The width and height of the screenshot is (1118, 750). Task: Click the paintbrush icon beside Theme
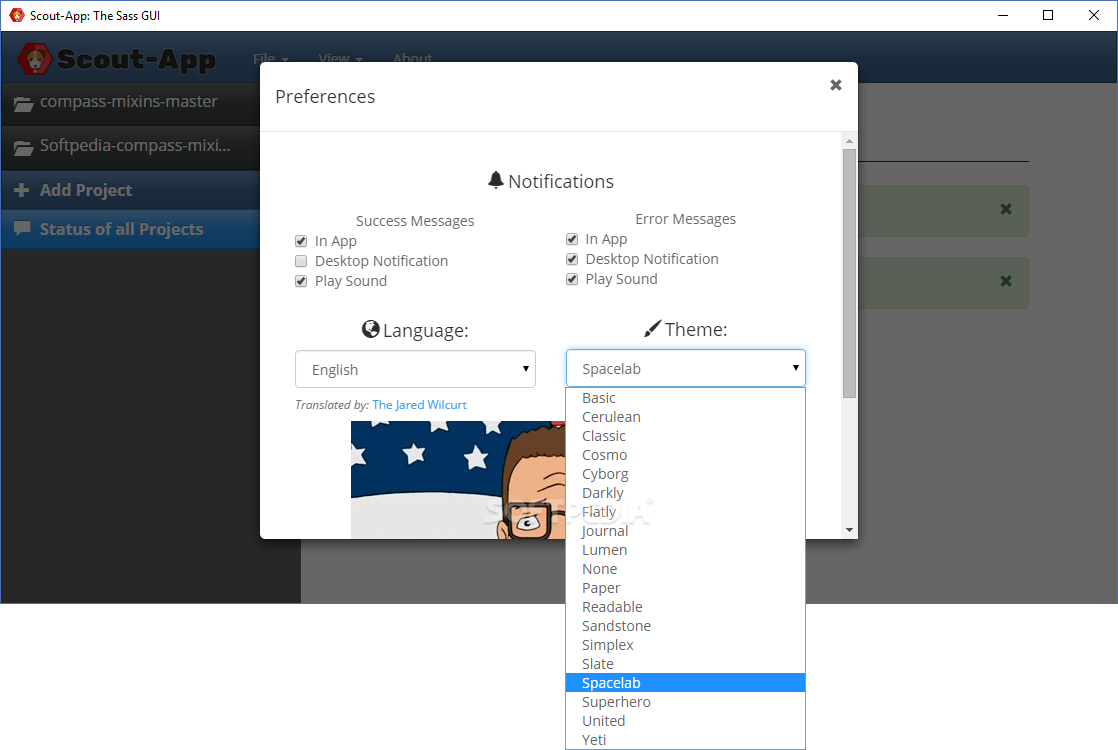pos(652,328)
